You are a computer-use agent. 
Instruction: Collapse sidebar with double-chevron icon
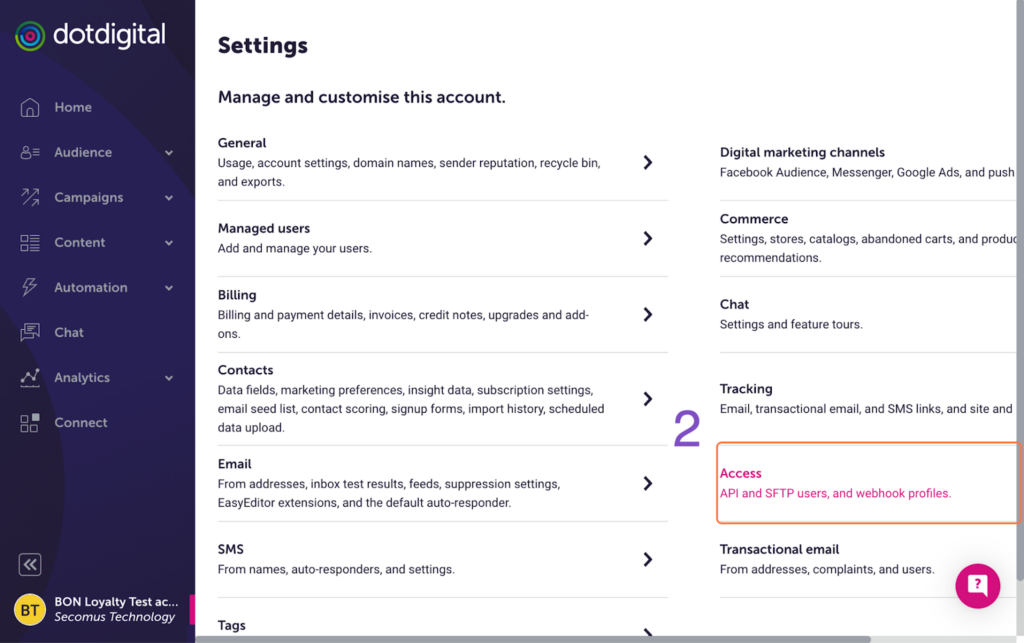30,565
